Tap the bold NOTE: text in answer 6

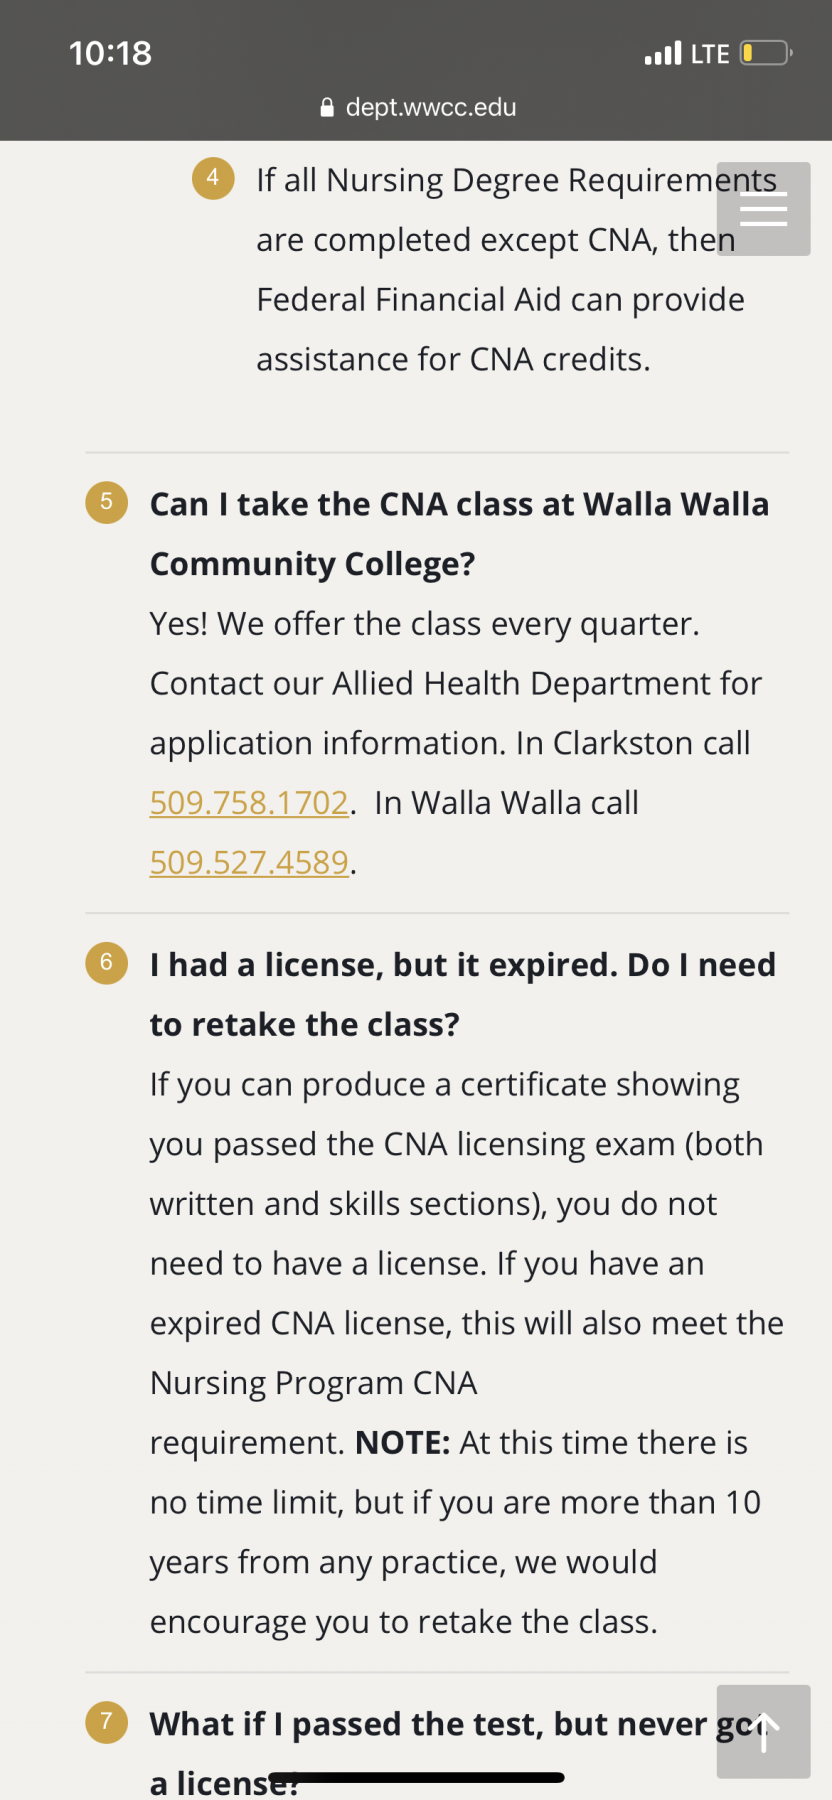pos(403,1443)
